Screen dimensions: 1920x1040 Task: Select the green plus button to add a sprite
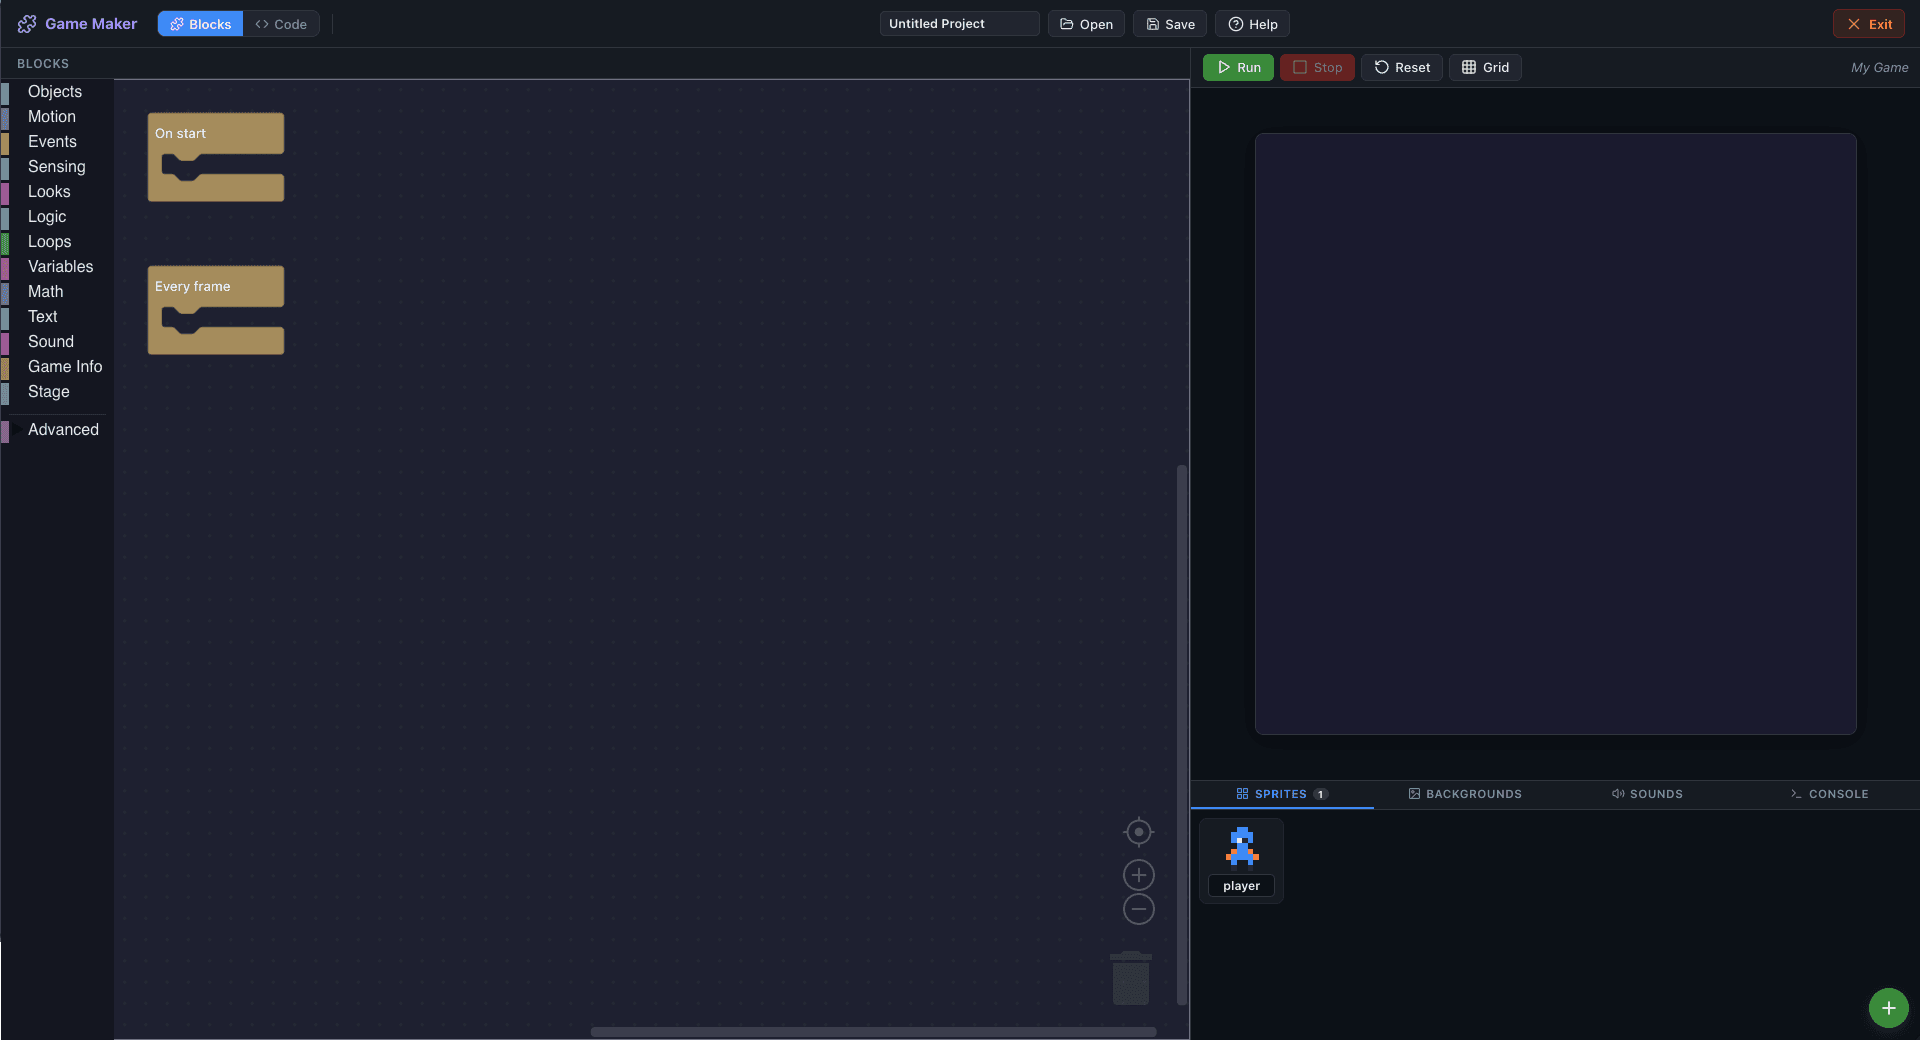click(1887, 1008)
